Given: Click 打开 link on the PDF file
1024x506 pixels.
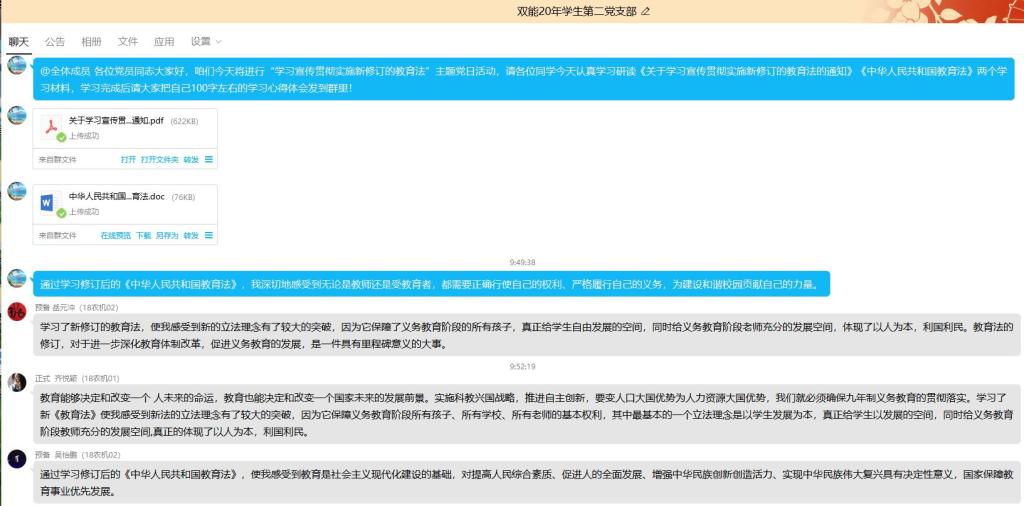Looking at the screenshot, I should tap(128, 159).
